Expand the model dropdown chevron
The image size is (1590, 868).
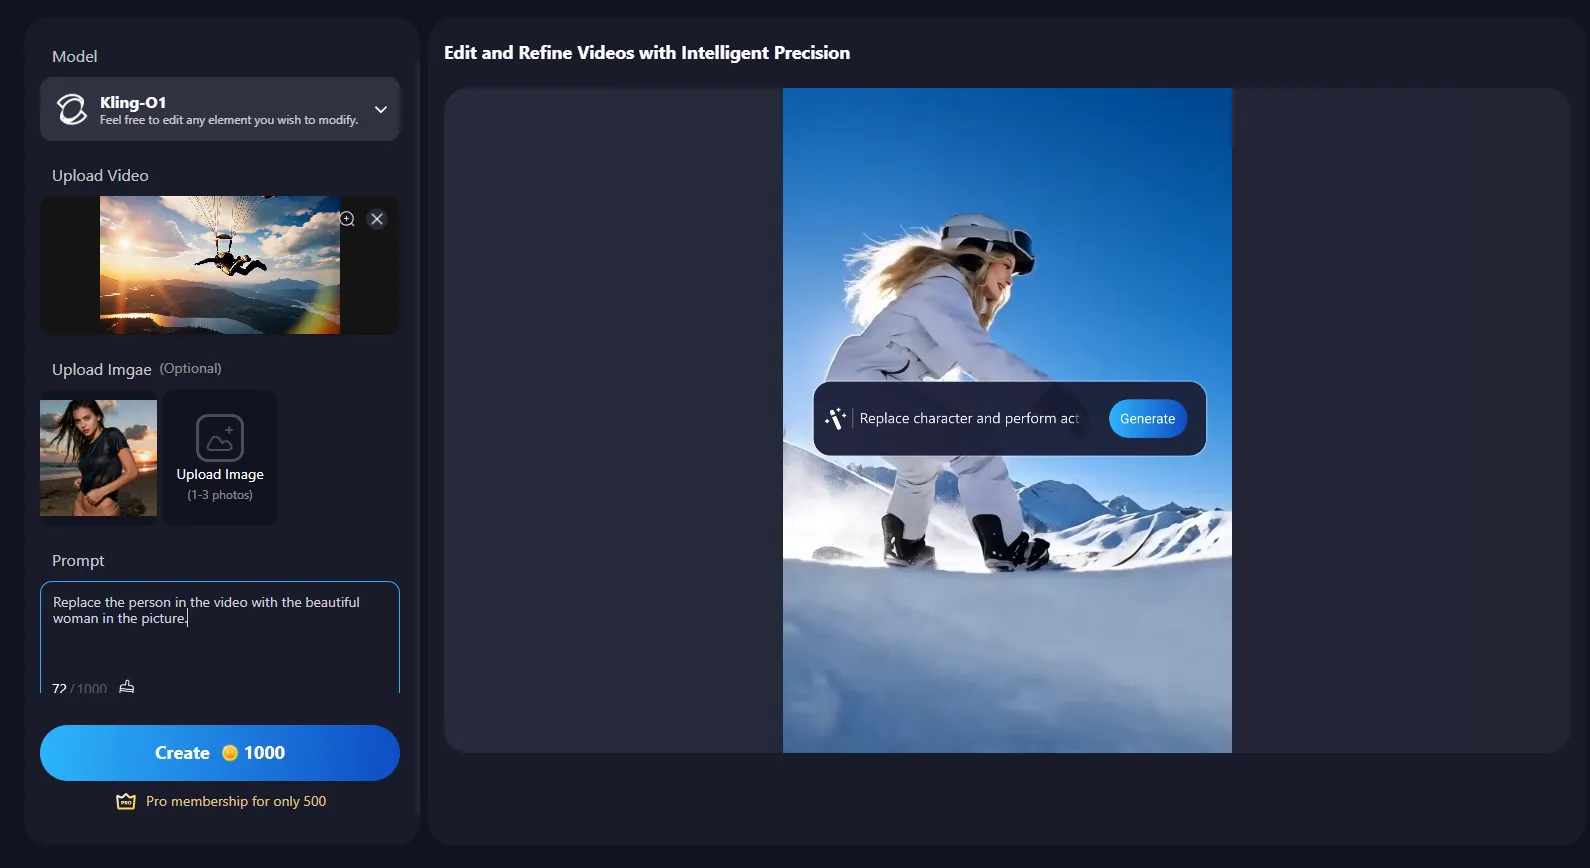tap(381, 109)
